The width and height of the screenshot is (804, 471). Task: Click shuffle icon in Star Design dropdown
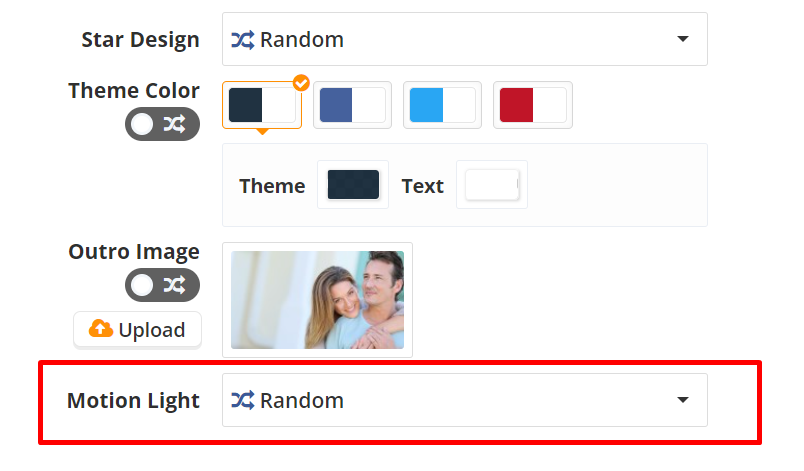coord(243,40)
